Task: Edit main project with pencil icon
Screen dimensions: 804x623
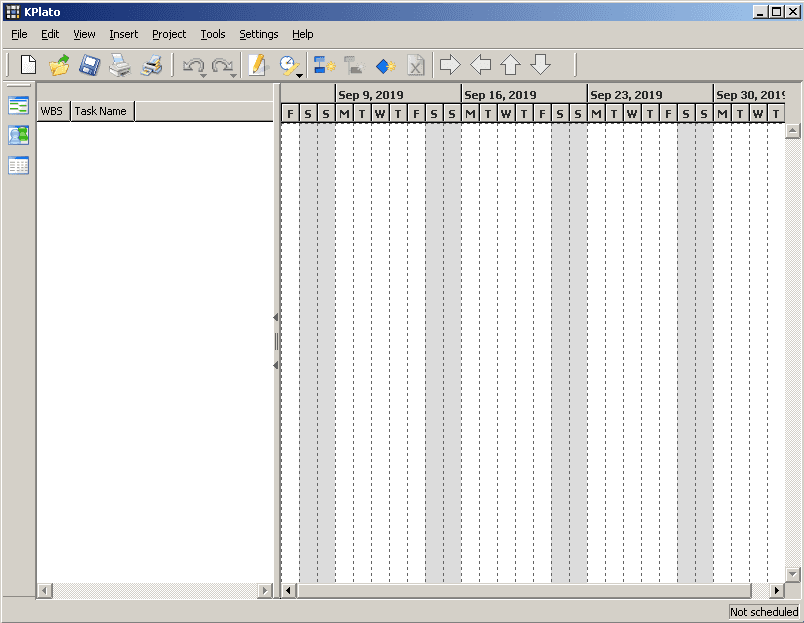Action: coord(258,65)
